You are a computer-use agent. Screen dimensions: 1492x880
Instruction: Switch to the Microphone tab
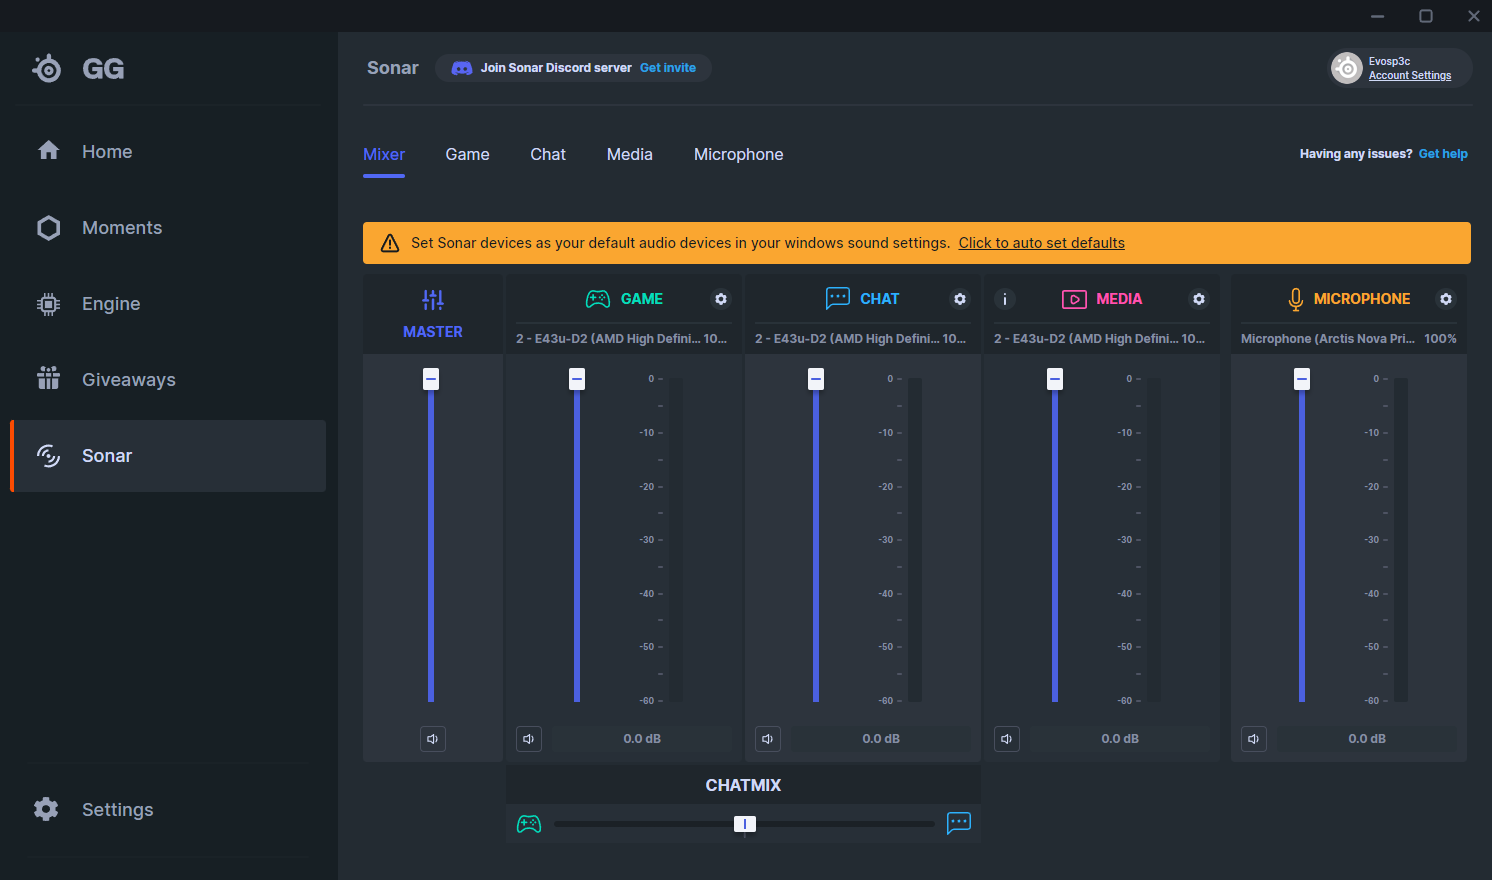739,154
